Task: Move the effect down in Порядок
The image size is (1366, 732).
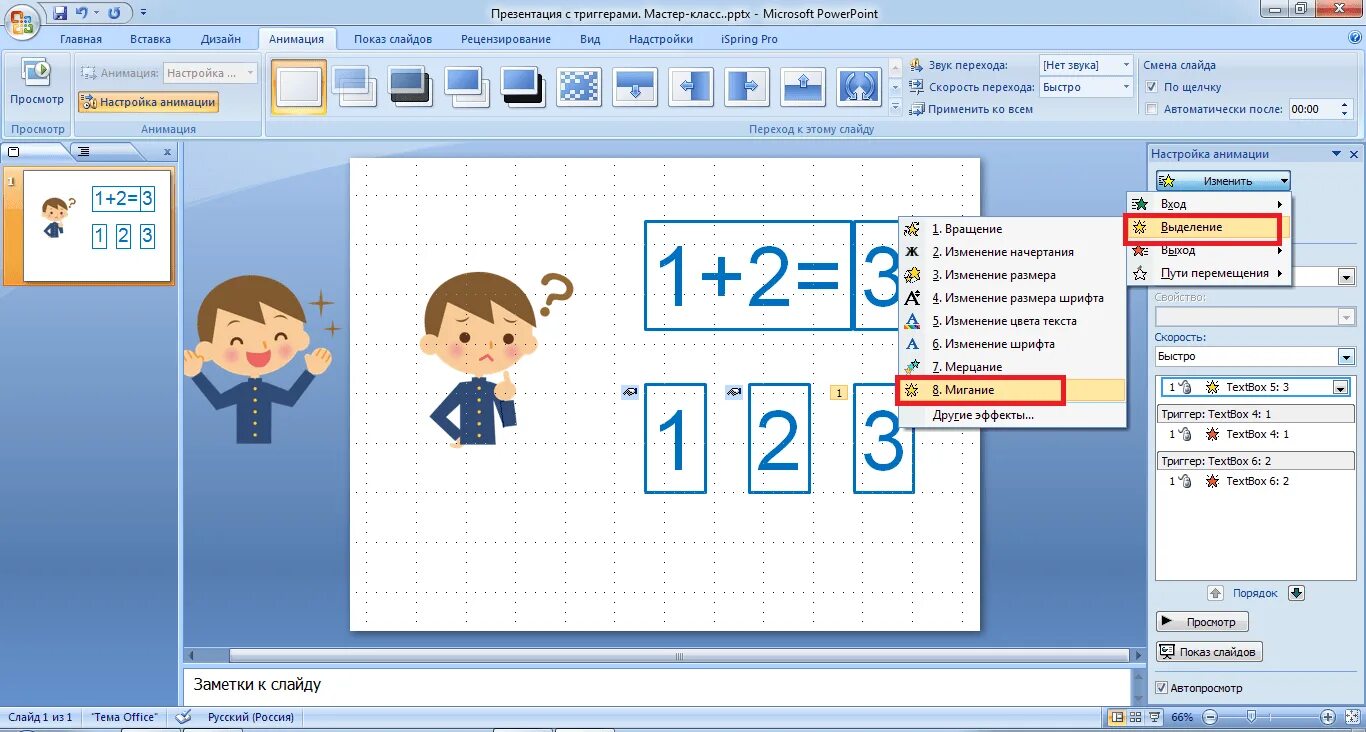Action: (1296, 593)
